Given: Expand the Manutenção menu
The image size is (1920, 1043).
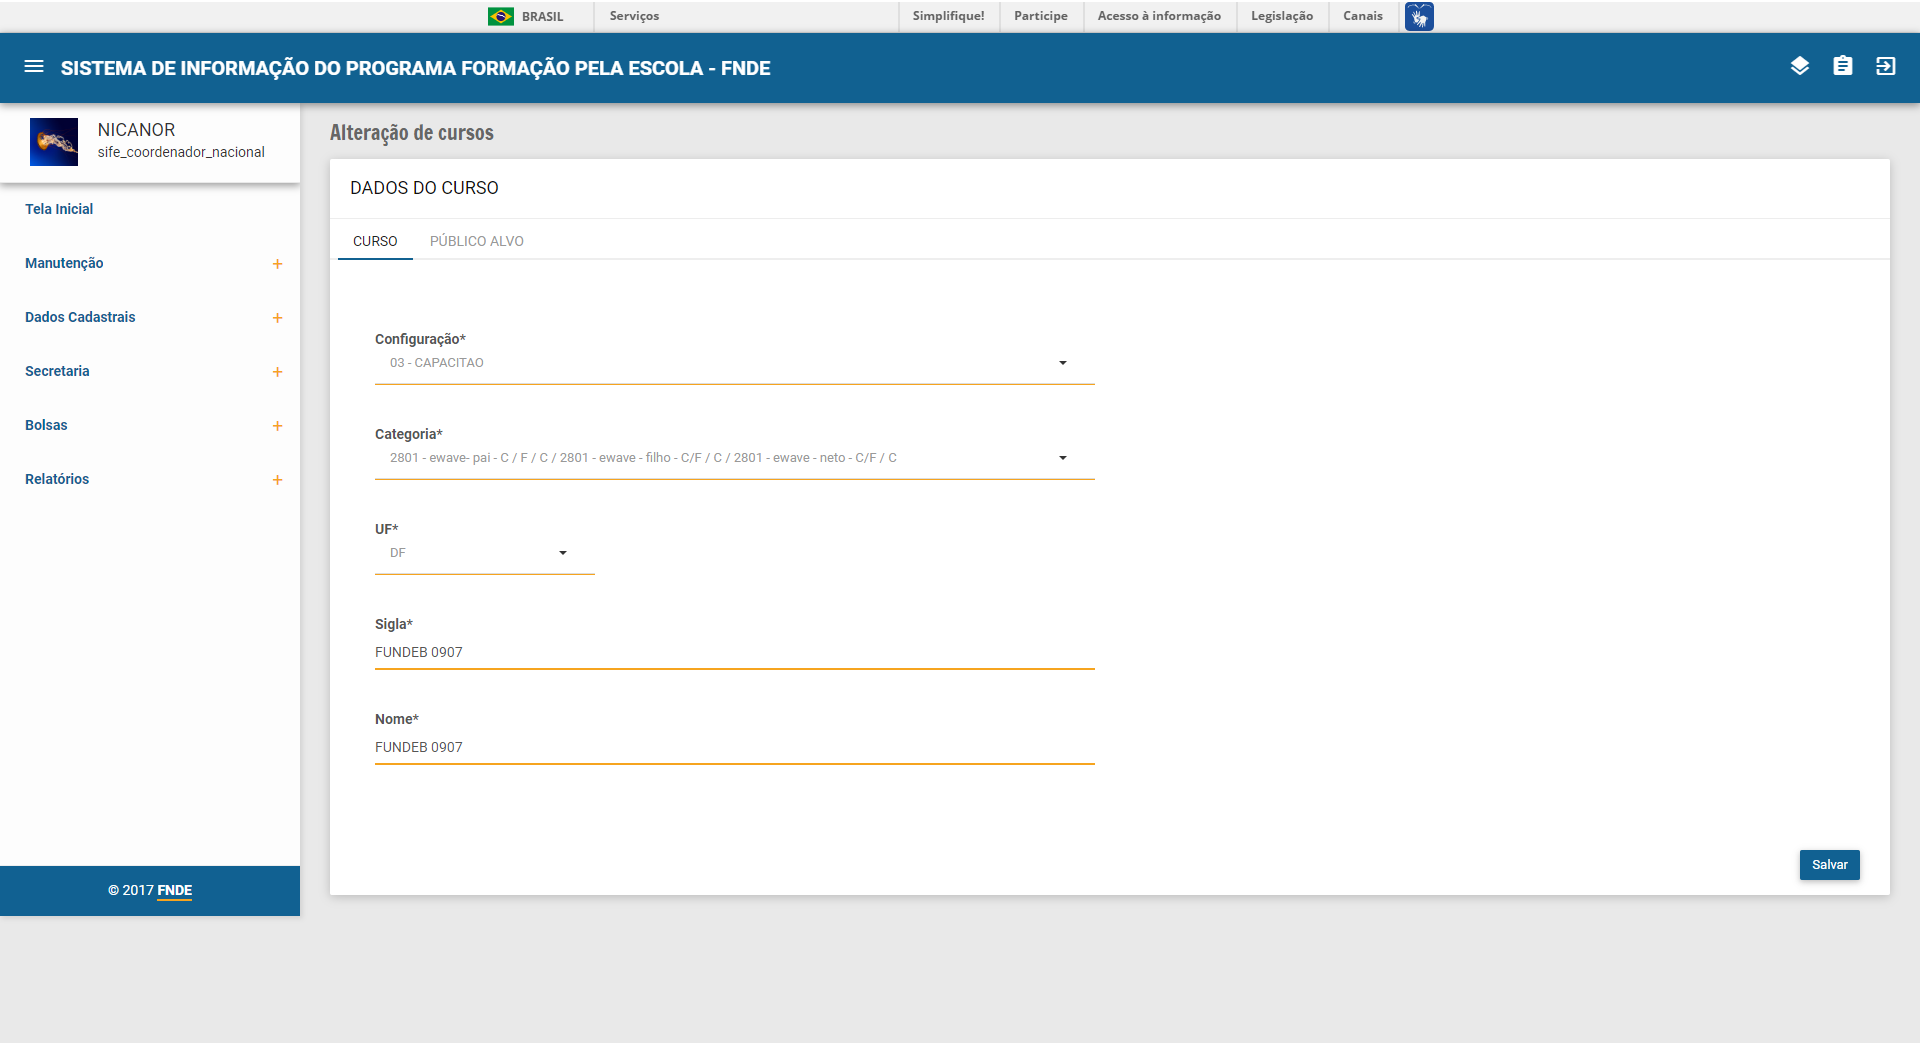Looking at the screenshot, I should tap(277, 264).
